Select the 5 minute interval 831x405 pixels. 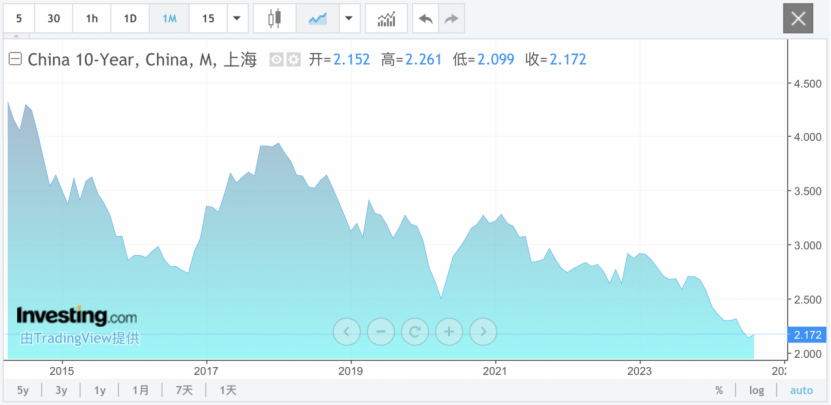coord(19,19)
